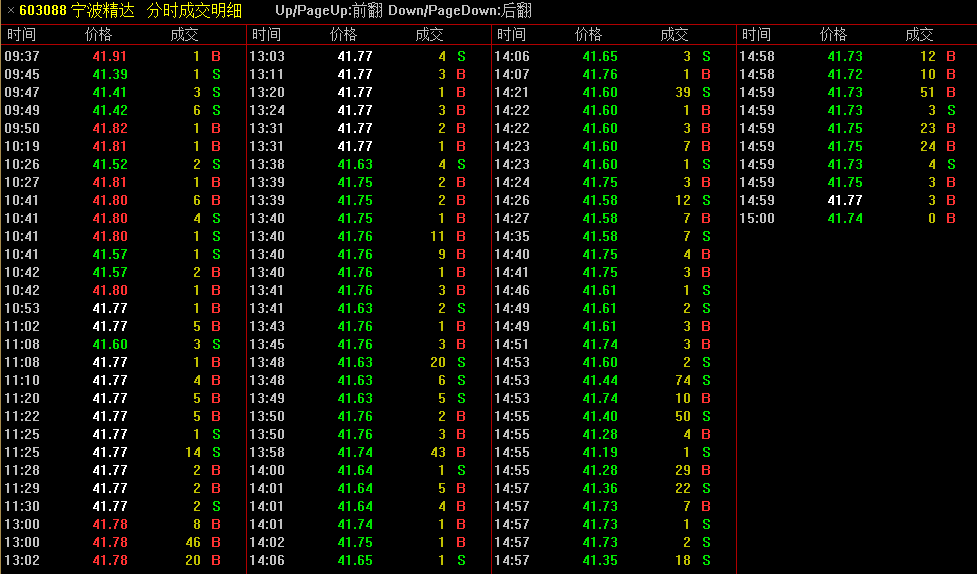This screenshot has width=977, height=574.
Task: Click the 13:03 time cell
Action: [x=267, y=56]
